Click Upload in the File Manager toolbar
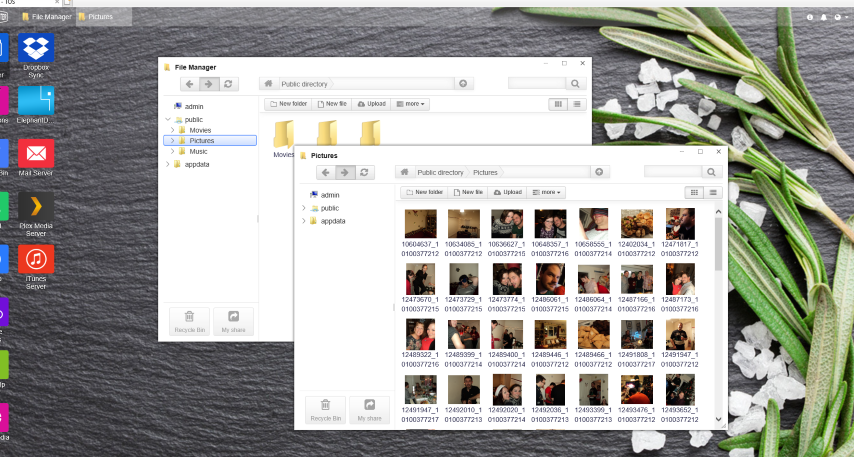 (371, 103)
